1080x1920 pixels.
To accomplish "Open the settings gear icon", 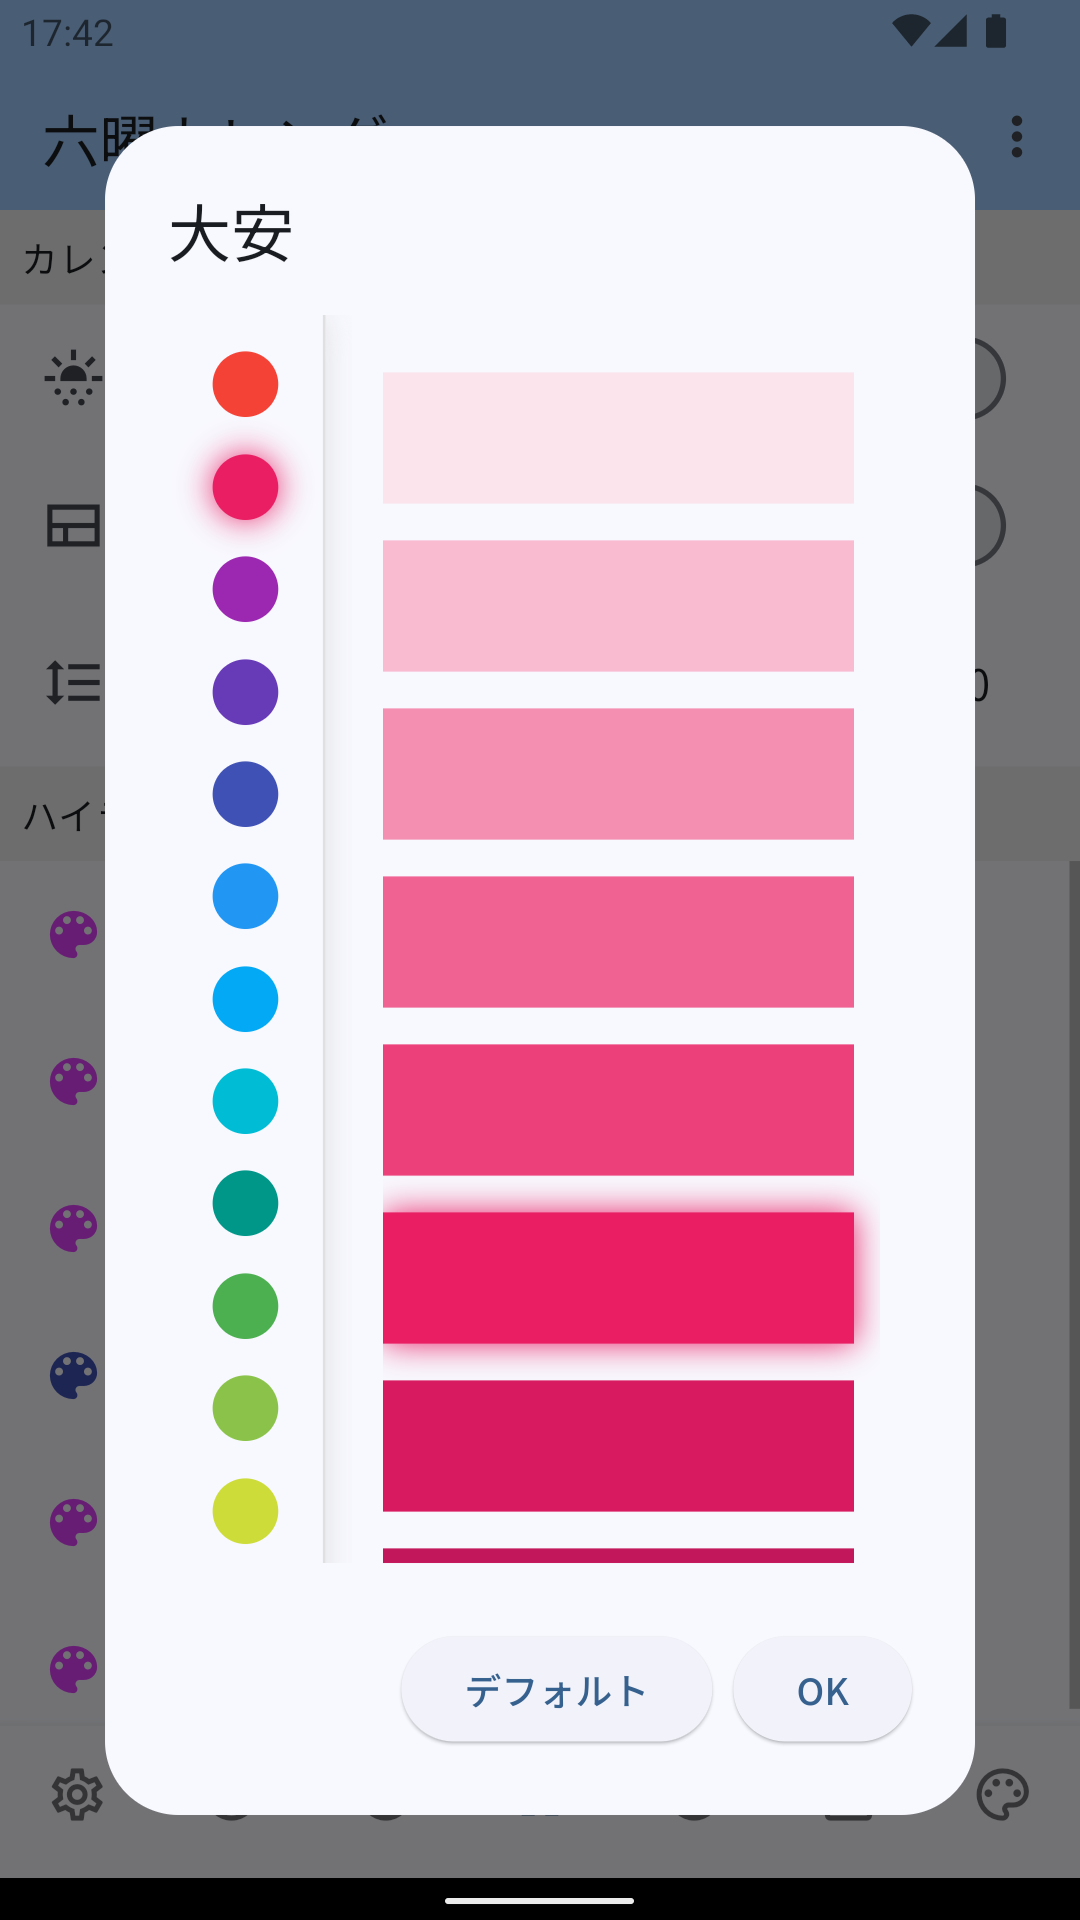I will (x=77, y=1795).
